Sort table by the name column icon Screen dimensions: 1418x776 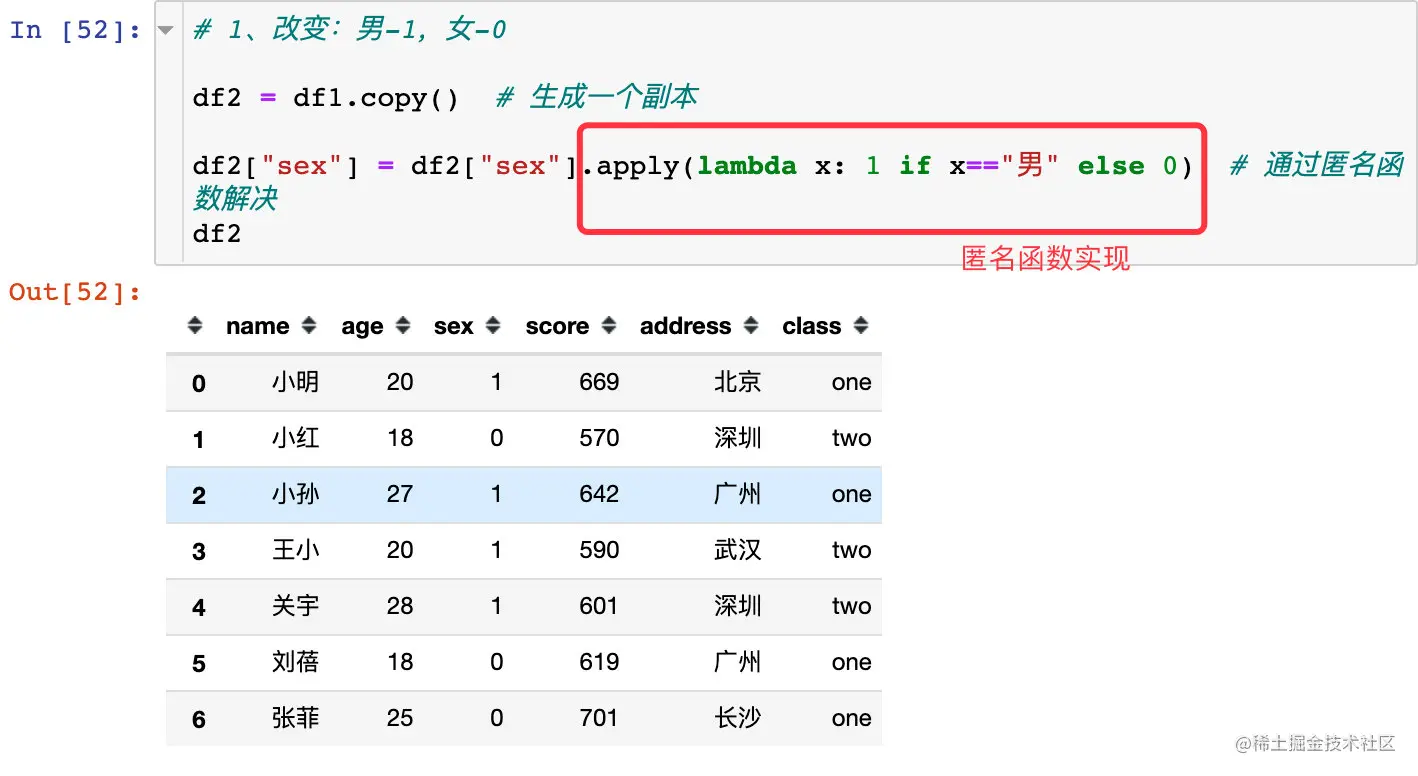[309, 326]
